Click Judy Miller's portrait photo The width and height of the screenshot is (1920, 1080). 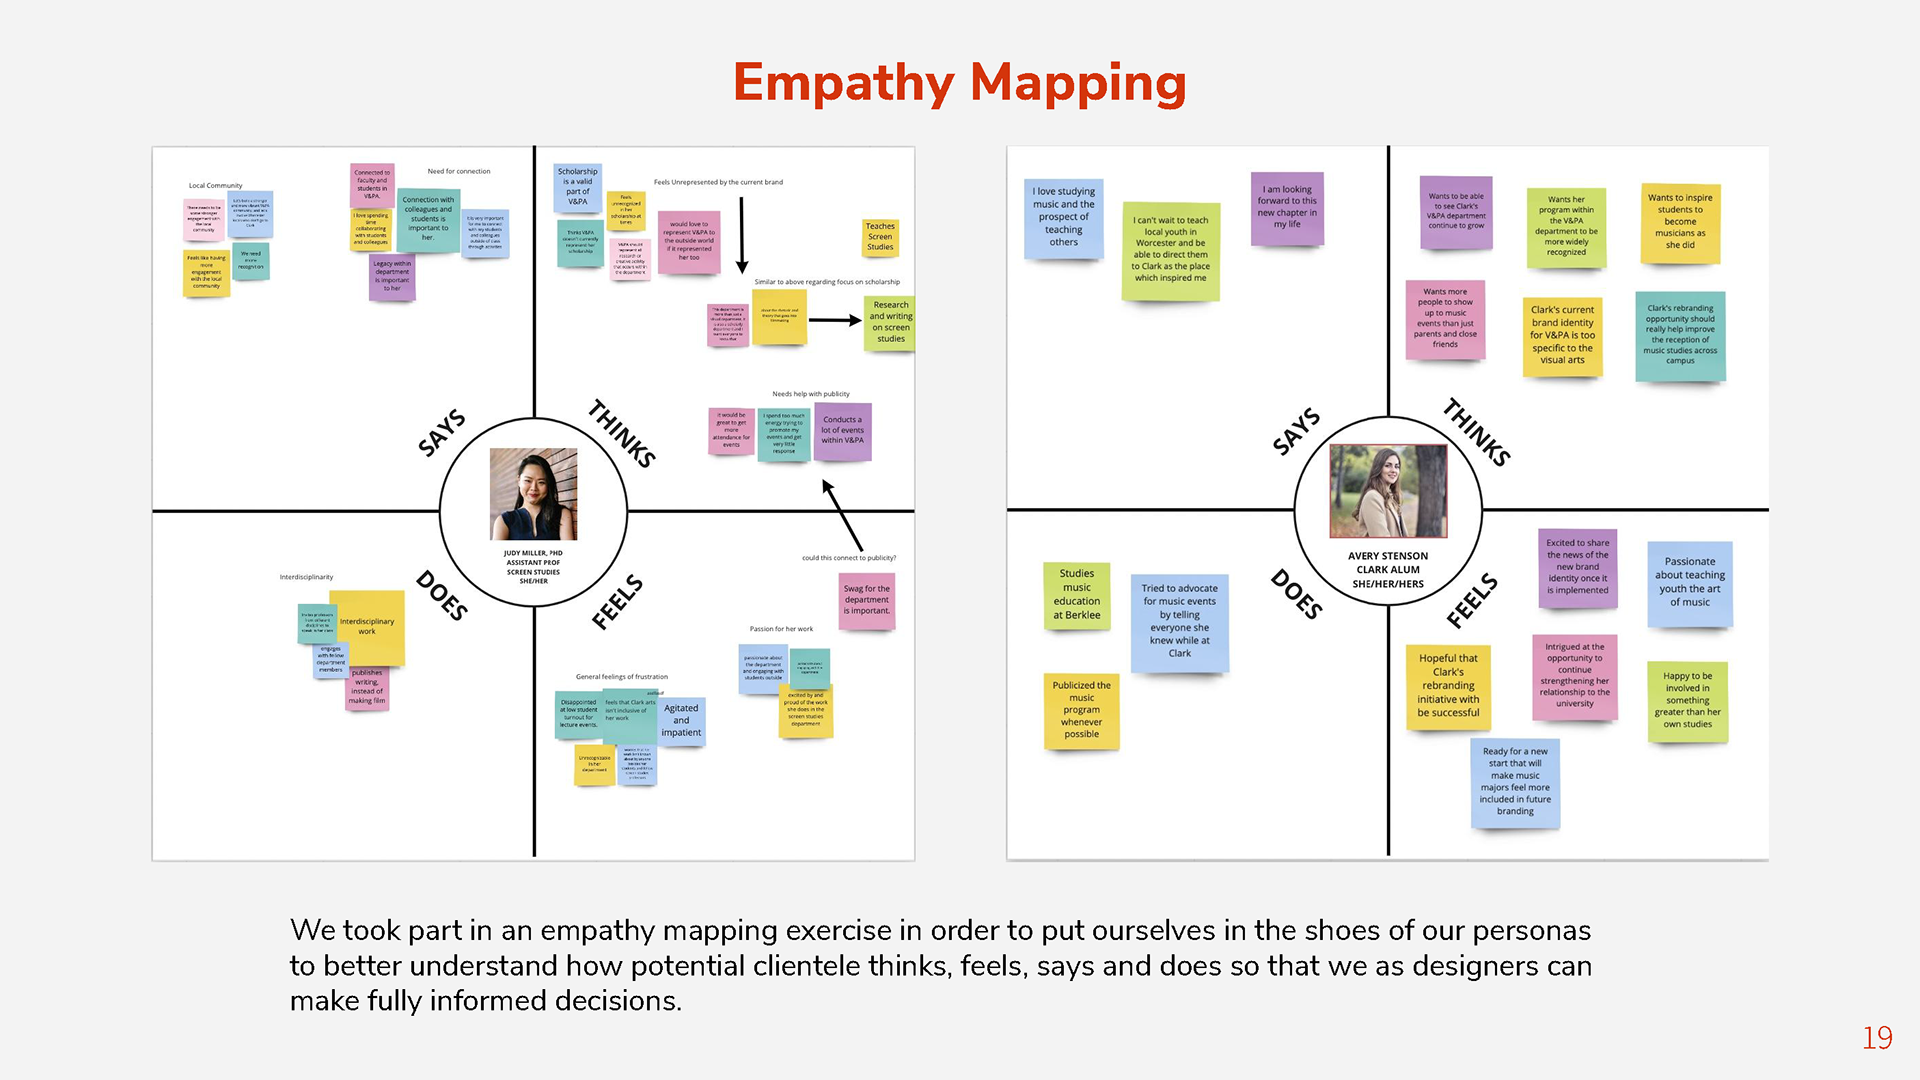tap(533, 494)
